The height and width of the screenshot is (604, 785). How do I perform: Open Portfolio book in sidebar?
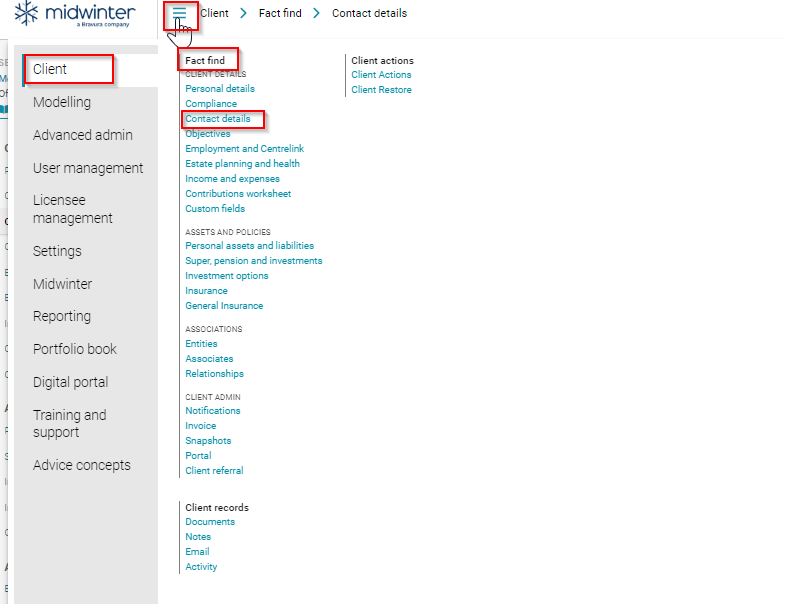(75, 349)
